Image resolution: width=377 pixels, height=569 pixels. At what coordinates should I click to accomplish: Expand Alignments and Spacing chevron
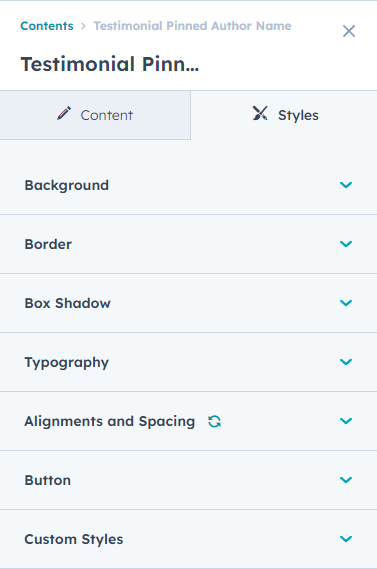(x=346, y=421)
